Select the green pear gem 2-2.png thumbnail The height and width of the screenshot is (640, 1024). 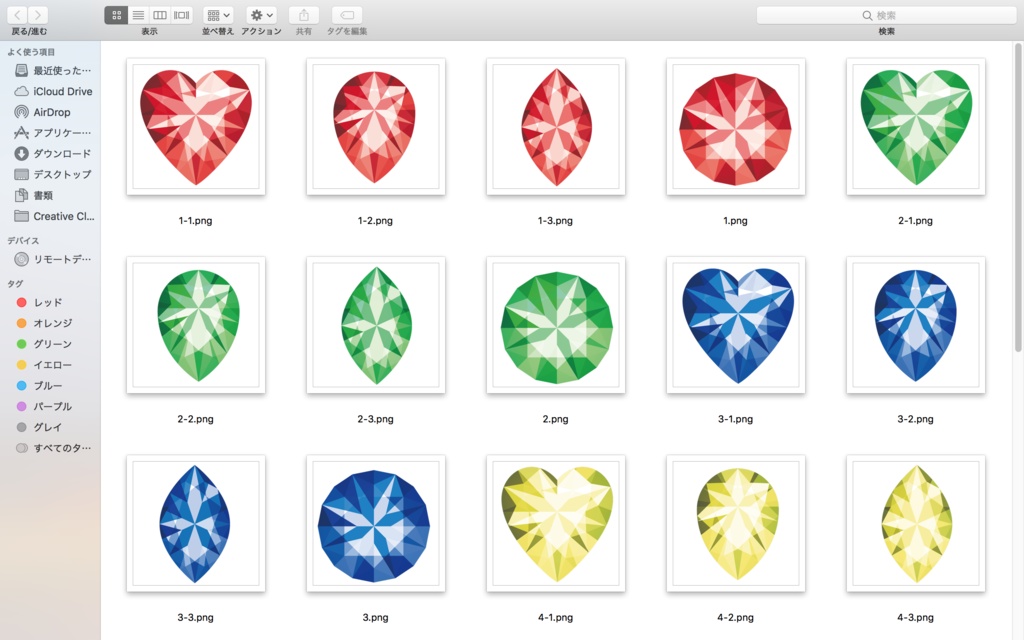196,325
